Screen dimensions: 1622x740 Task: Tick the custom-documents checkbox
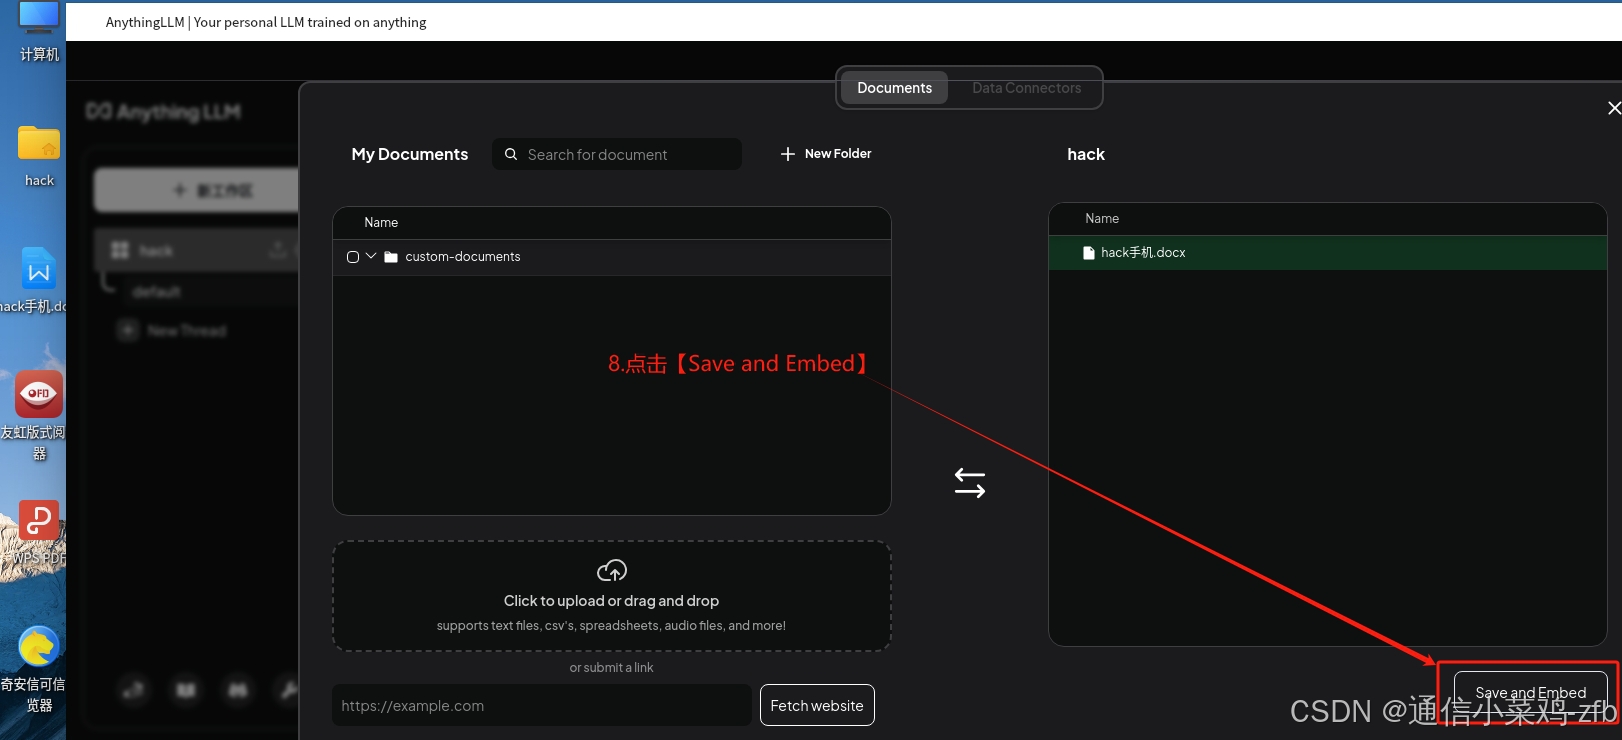(353, 257)
